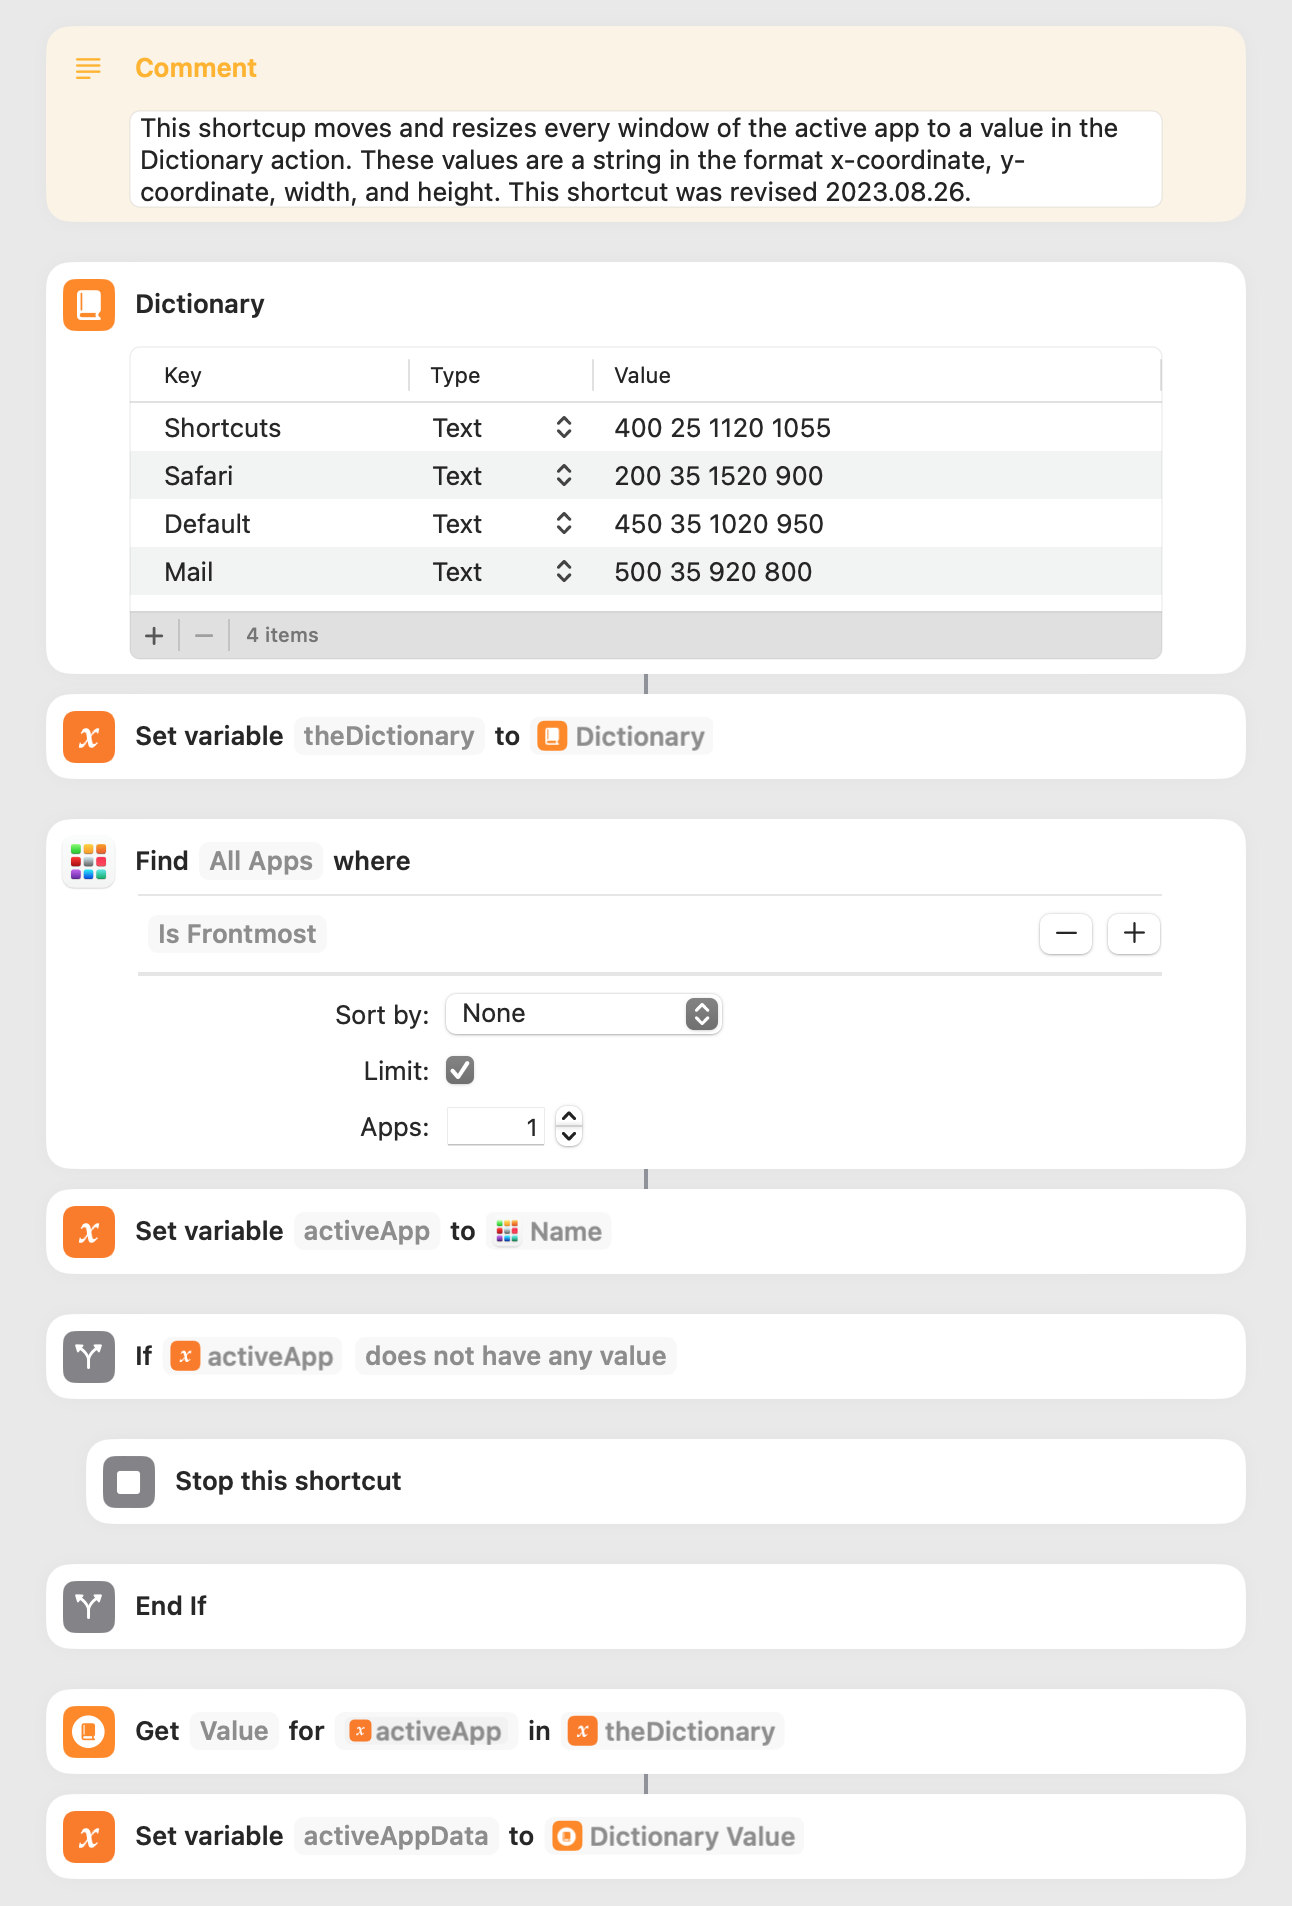Select the Shortcuts key cell
The height and width of the screenshot is (1906, 1292).
pyautogui.click(x=223, y=428)
